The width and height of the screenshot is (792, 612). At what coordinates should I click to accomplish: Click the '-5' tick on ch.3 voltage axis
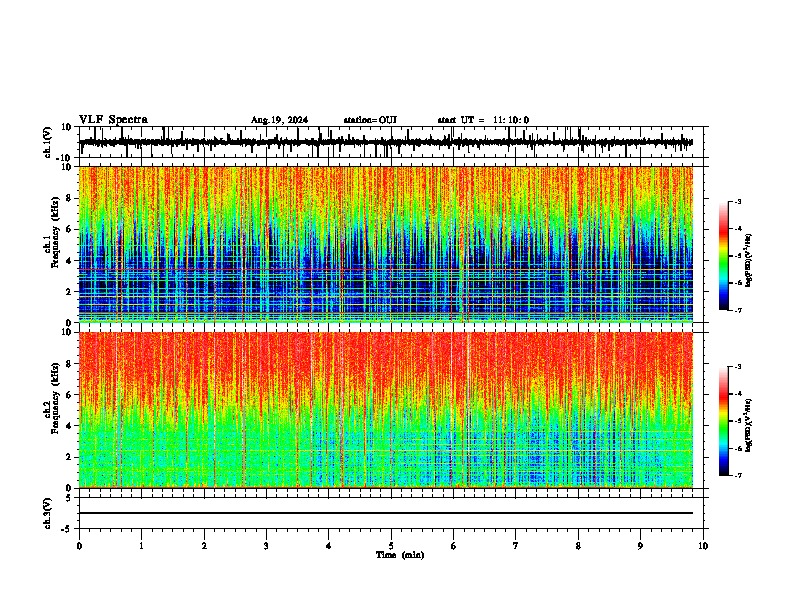coord(67,529)
